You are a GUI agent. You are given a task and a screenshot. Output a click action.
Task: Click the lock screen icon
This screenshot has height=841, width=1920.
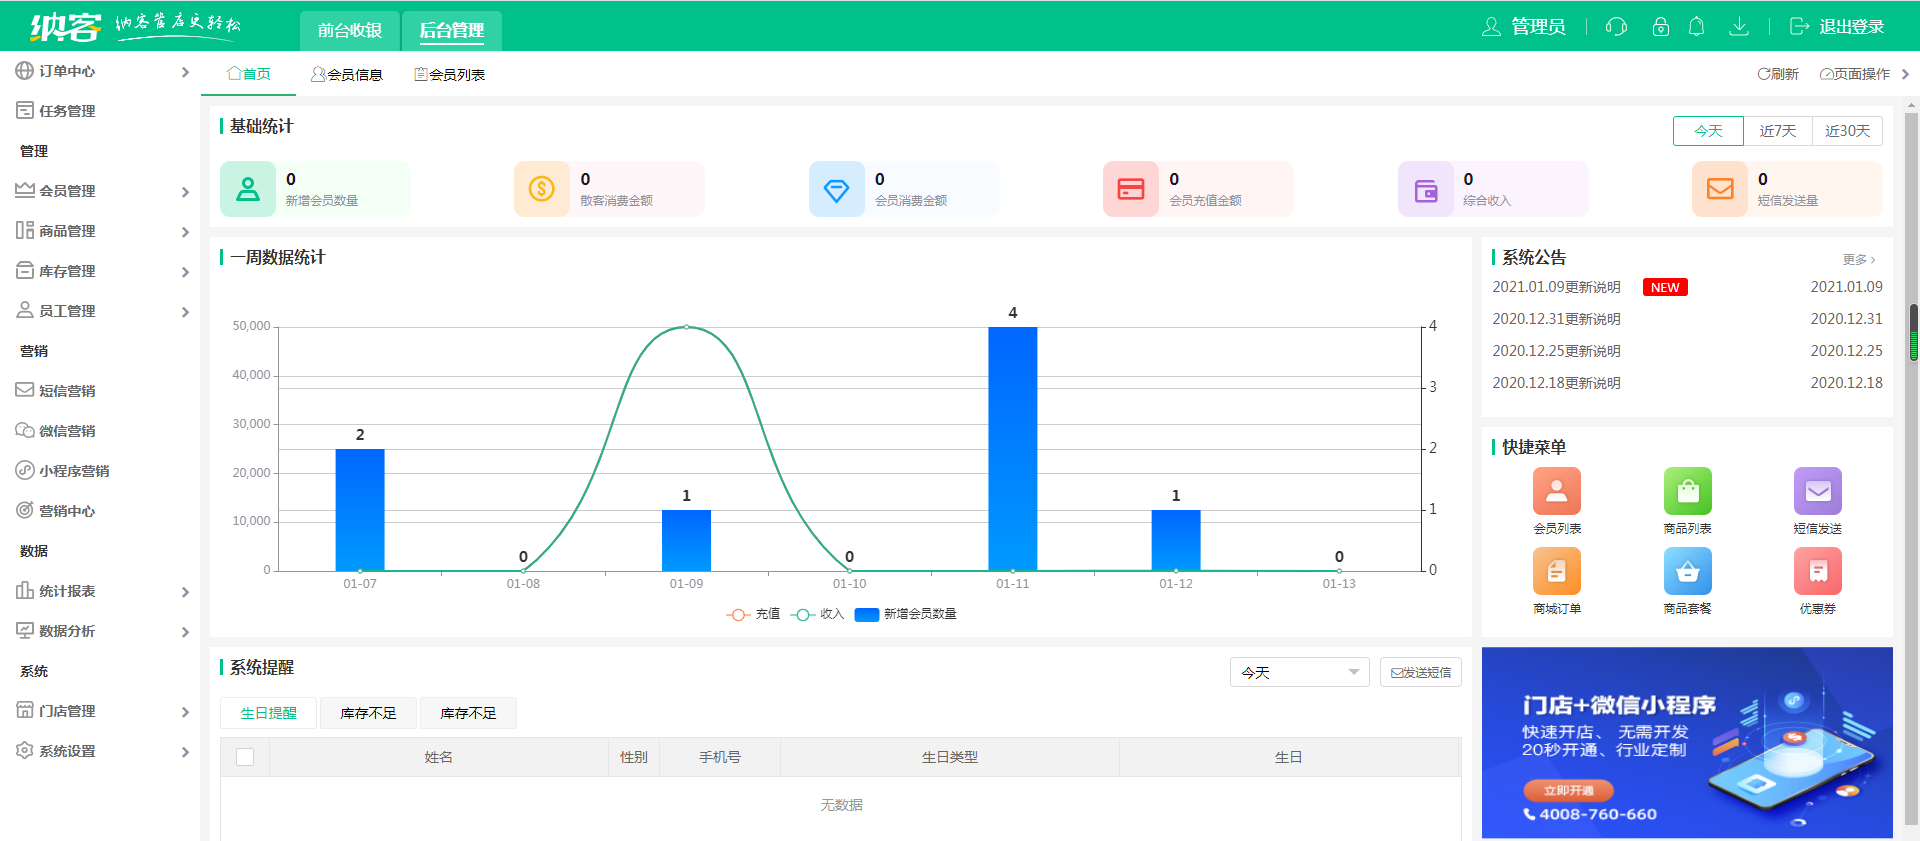(x=1660, y=27)
